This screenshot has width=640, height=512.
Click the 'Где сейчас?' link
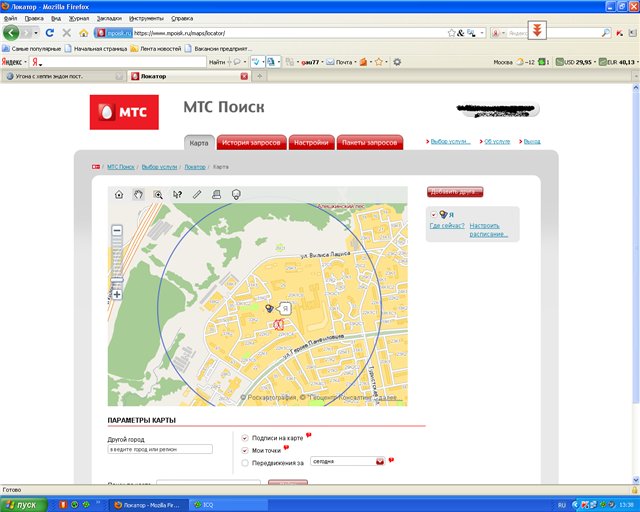447,225
